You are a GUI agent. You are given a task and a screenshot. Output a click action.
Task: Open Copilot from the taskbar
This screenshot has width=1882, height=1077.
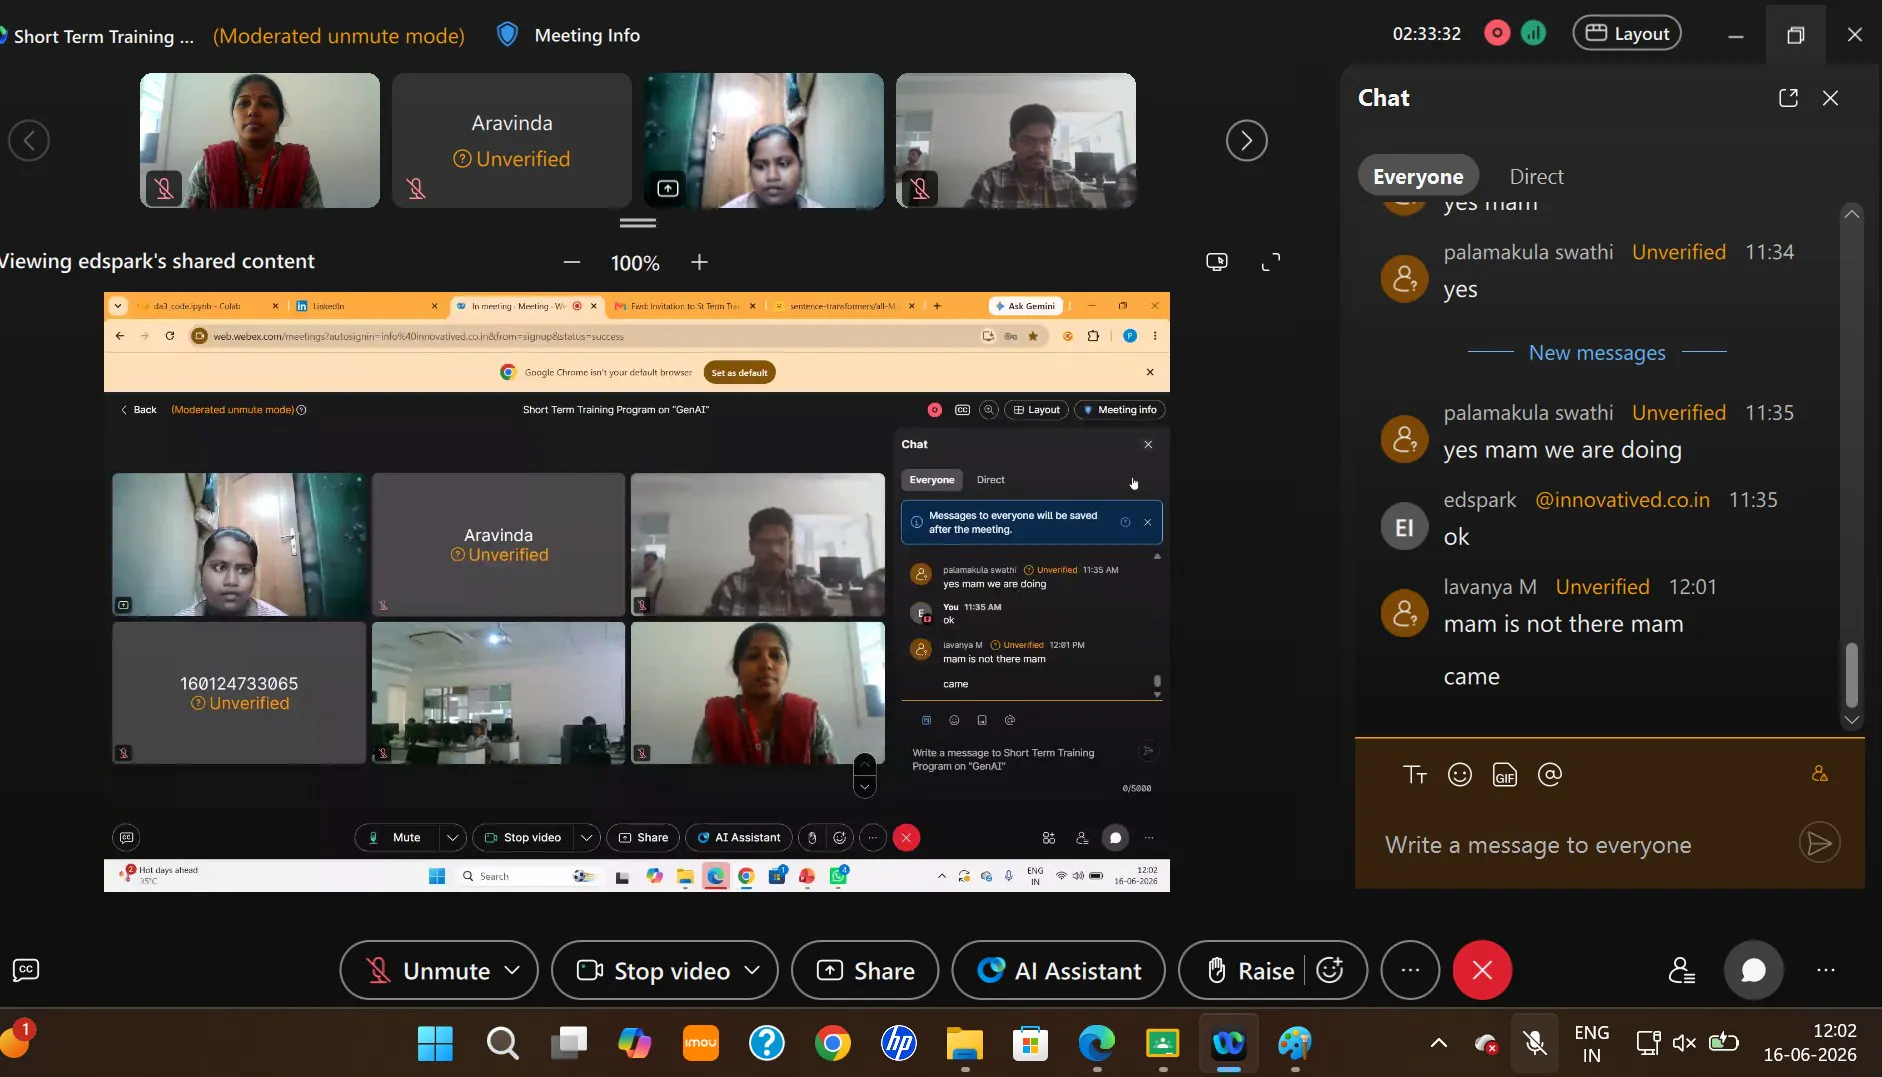[x=635, y=1044]
